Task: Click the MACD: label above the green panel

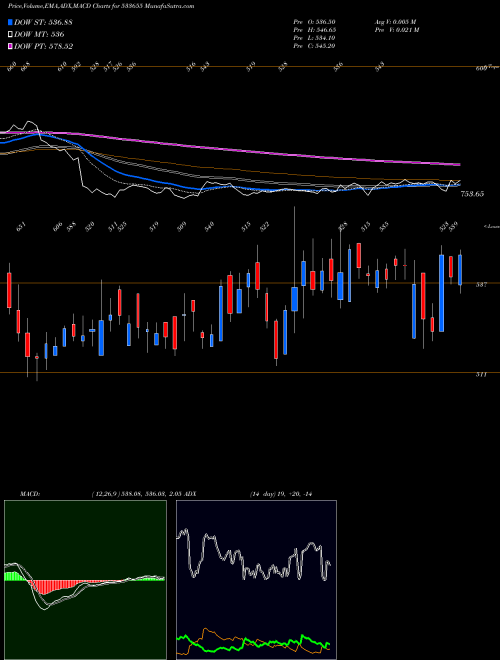Action: 29,494
